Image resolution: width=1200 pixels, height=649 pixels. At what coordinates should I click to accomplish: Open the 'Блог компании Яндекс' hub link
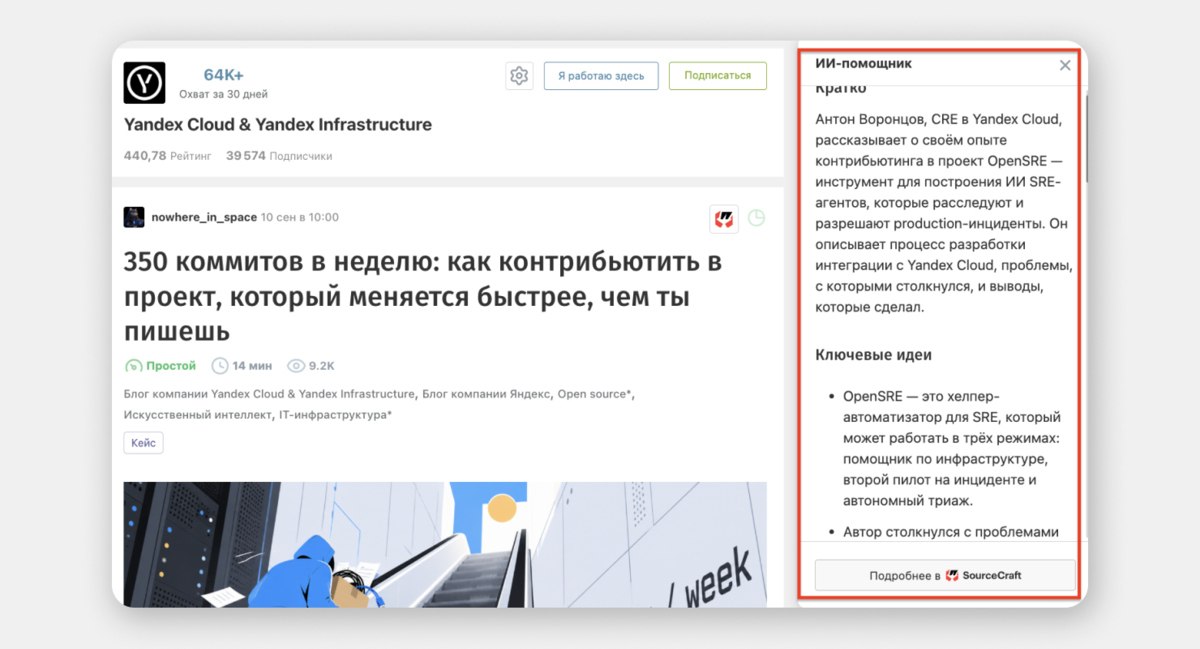(x=486, y=394)
